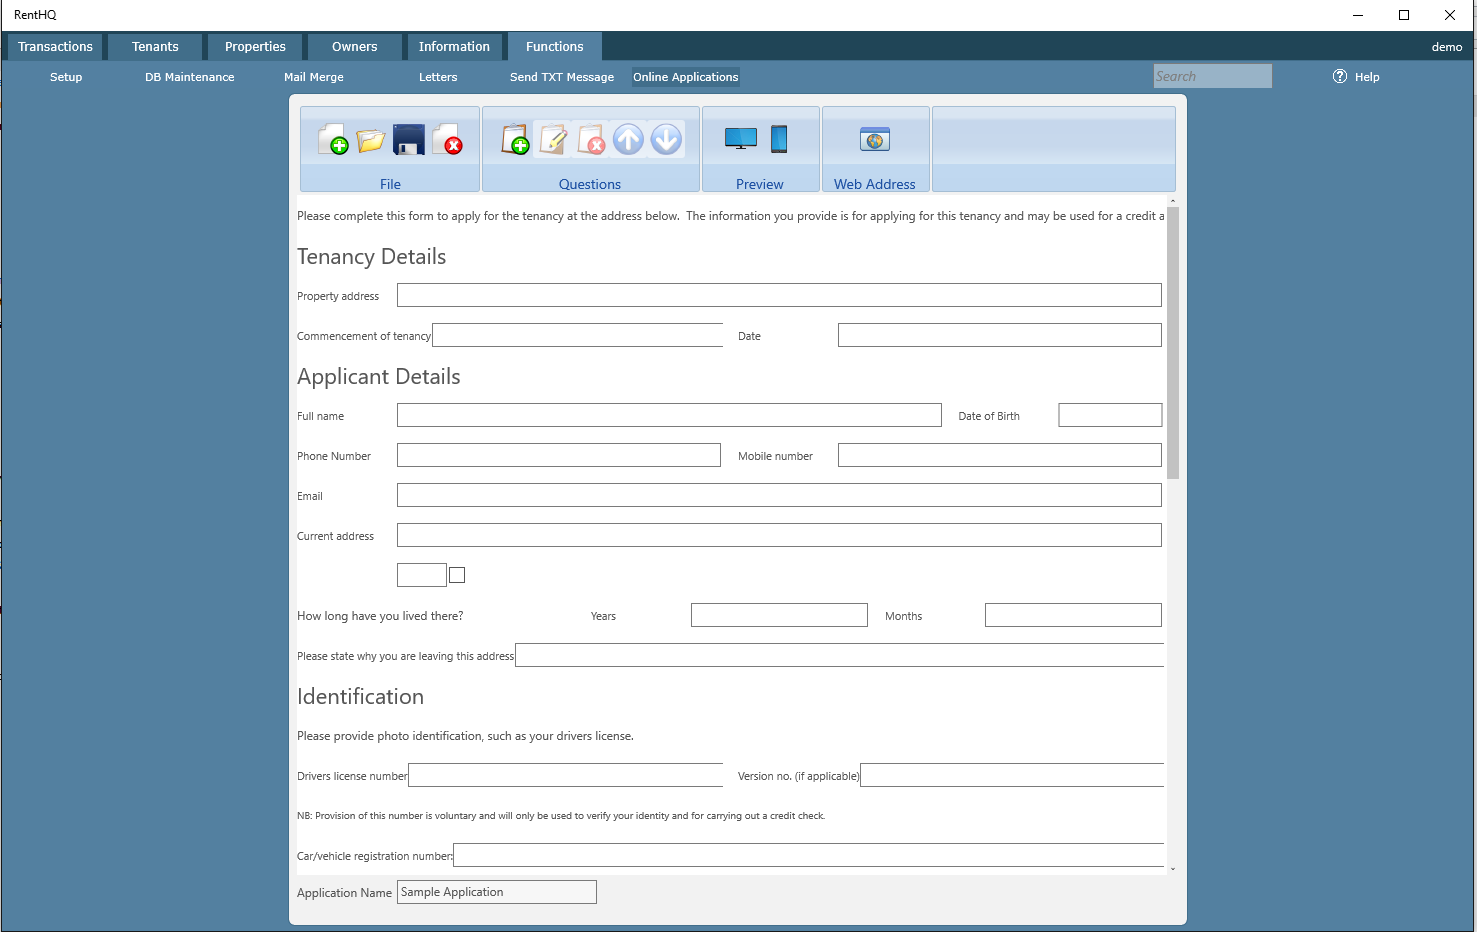Click the Identification section heading
The width and height of the screenshot is (1477, 932).
pyautogui.click(x=360, y=696)
